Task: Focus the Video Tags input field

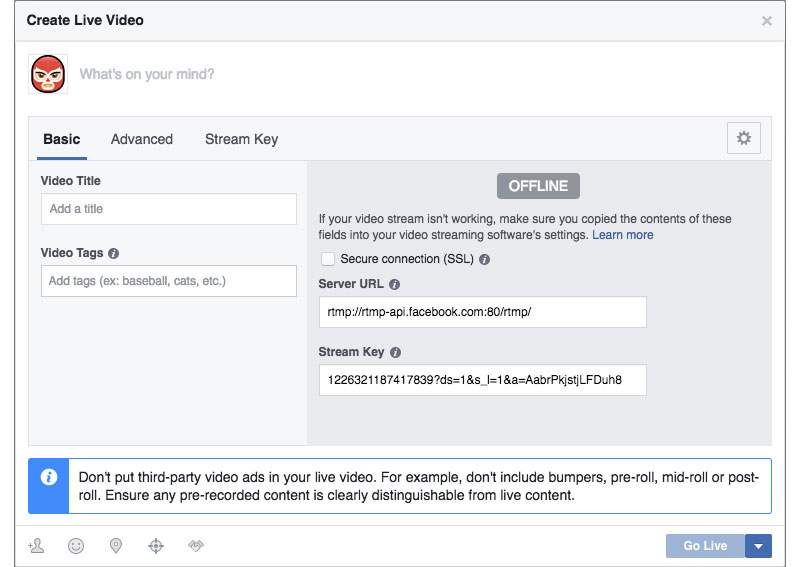Action: (169, 281)
